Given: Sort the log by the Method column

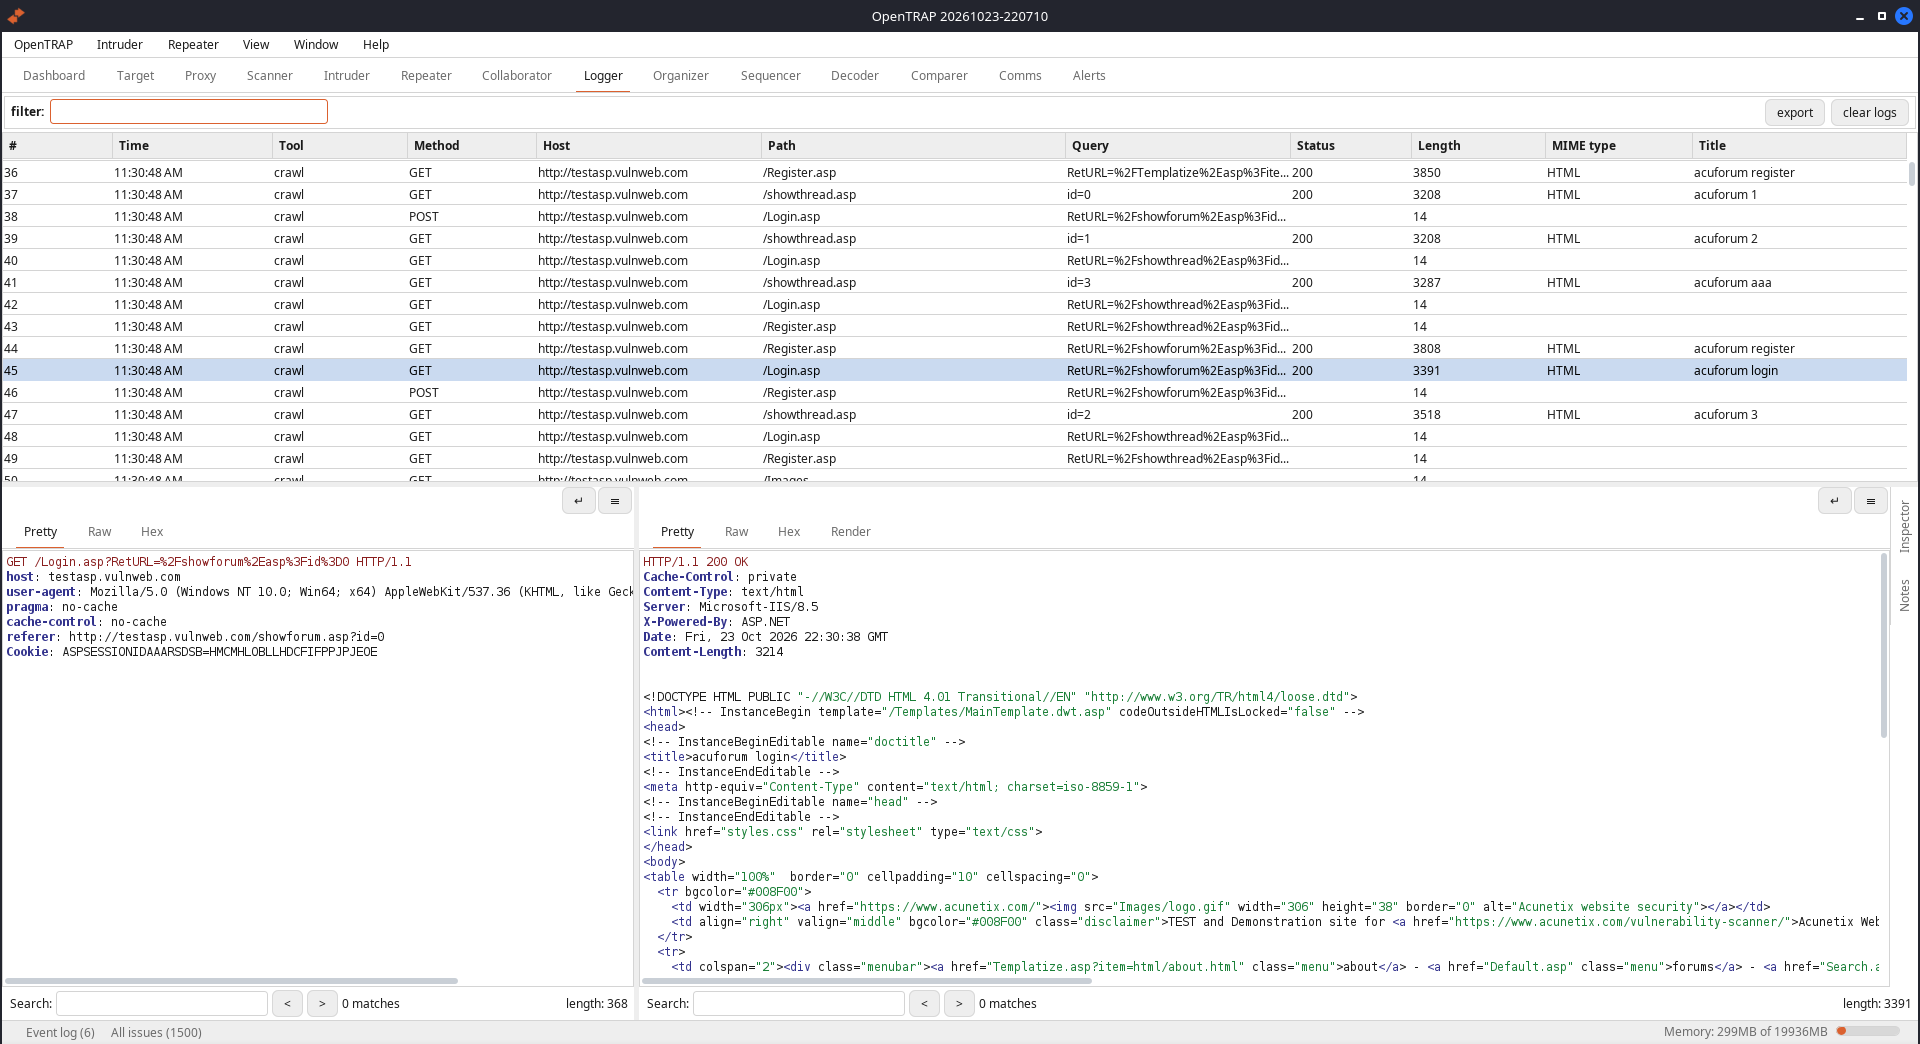Looking at the screenshot, I should [x=472, y=145].
